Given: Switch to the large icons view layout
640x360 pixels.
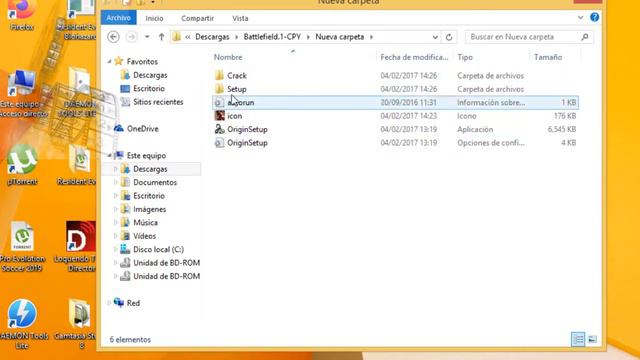Looking at the screenshot, I should [x=592, y=339].
